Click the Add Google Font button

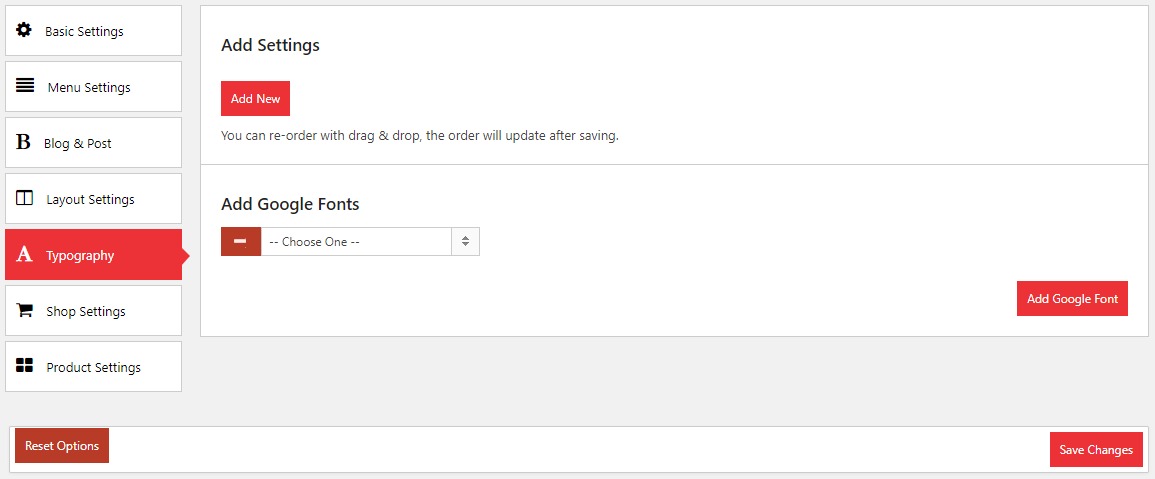[x=1072, y=299]
